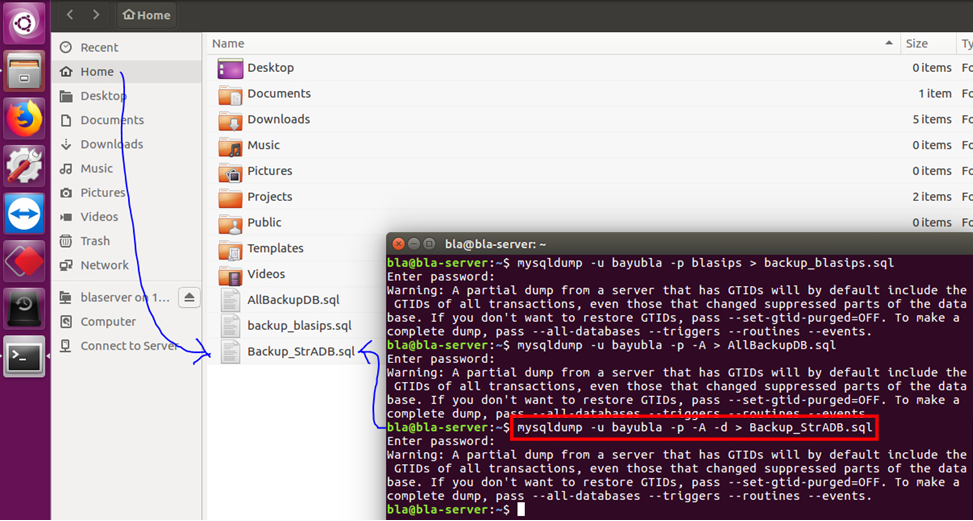Open Pictures in sidebar
Image resolution: width=973 pixels, height=521 pixels.
click(127, 193)
